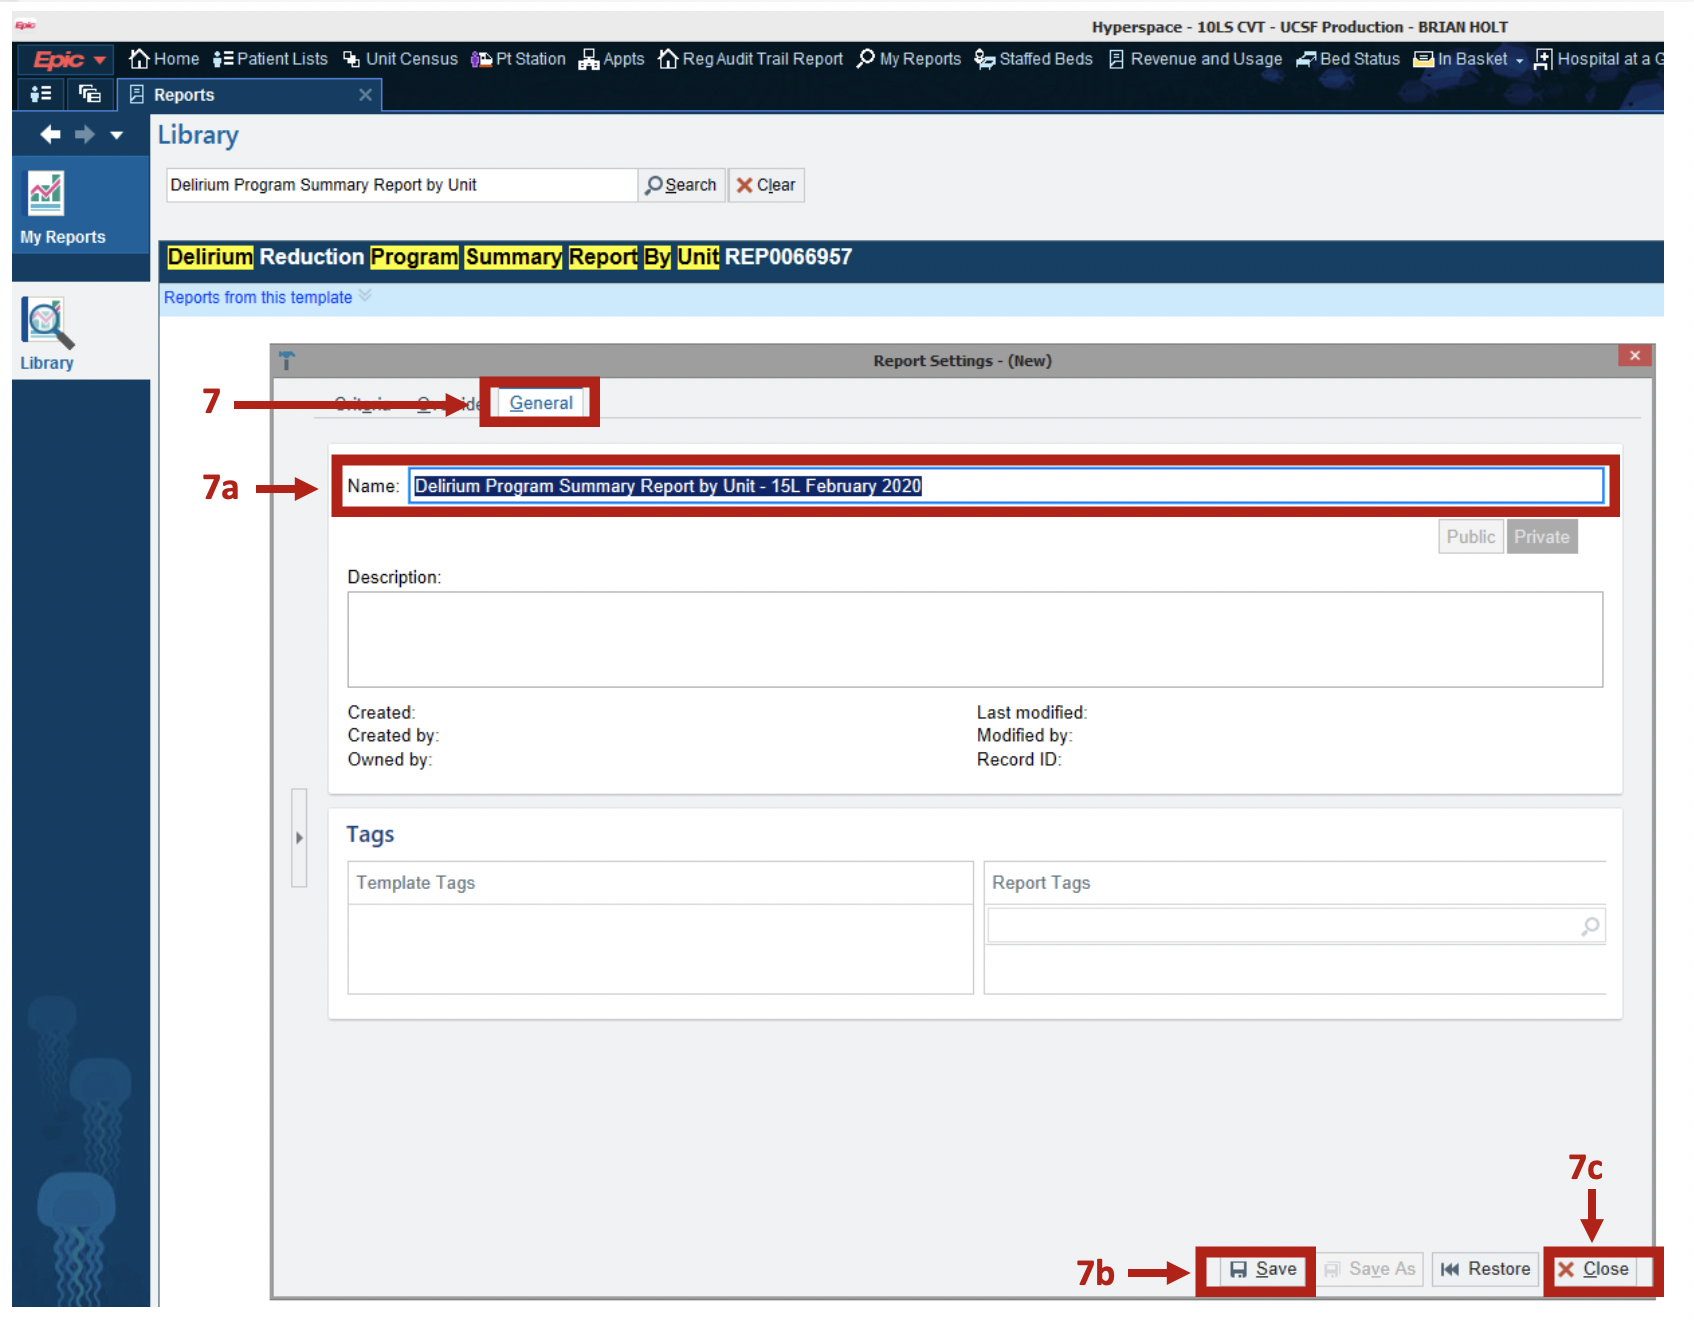Click the Restore button

(x=1485, y=1269)
